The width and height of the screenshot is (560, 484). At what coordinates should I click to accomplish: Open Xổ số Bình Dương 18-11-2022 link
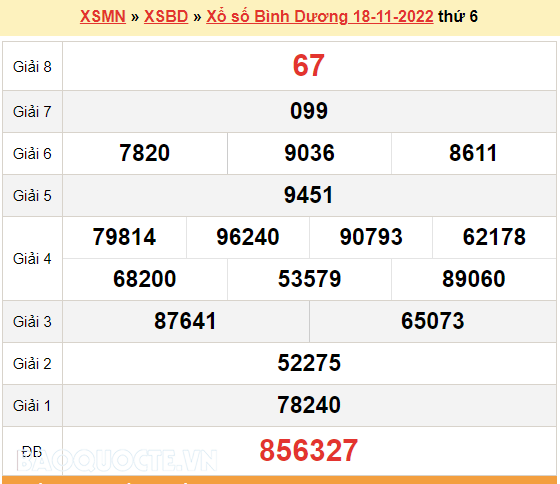point(320,16)
